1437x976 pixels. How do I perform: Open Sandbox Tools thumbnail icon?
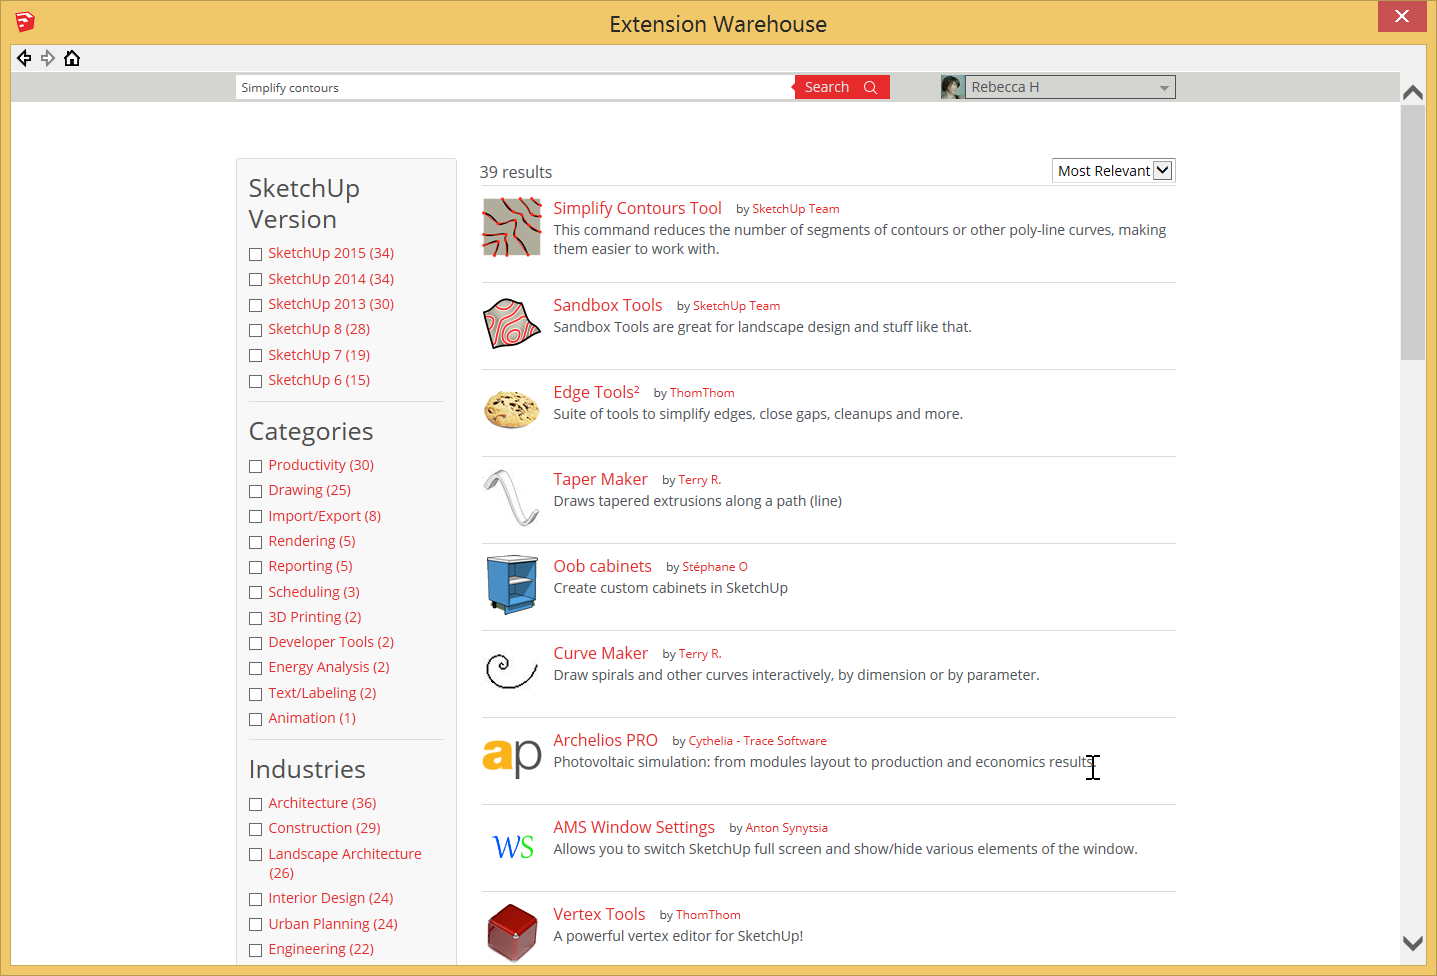click(x=512, y=323)
